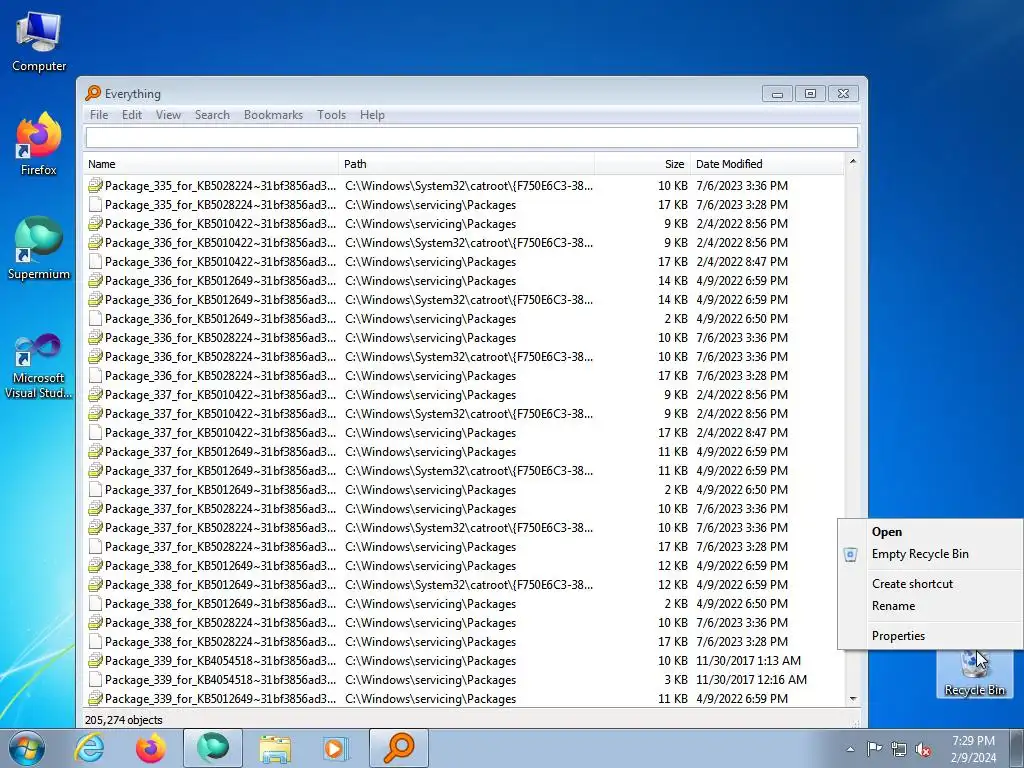Click the Everything search taskbar button
The height and width of the screenshot is (768, 1024).
coord(399,748)
